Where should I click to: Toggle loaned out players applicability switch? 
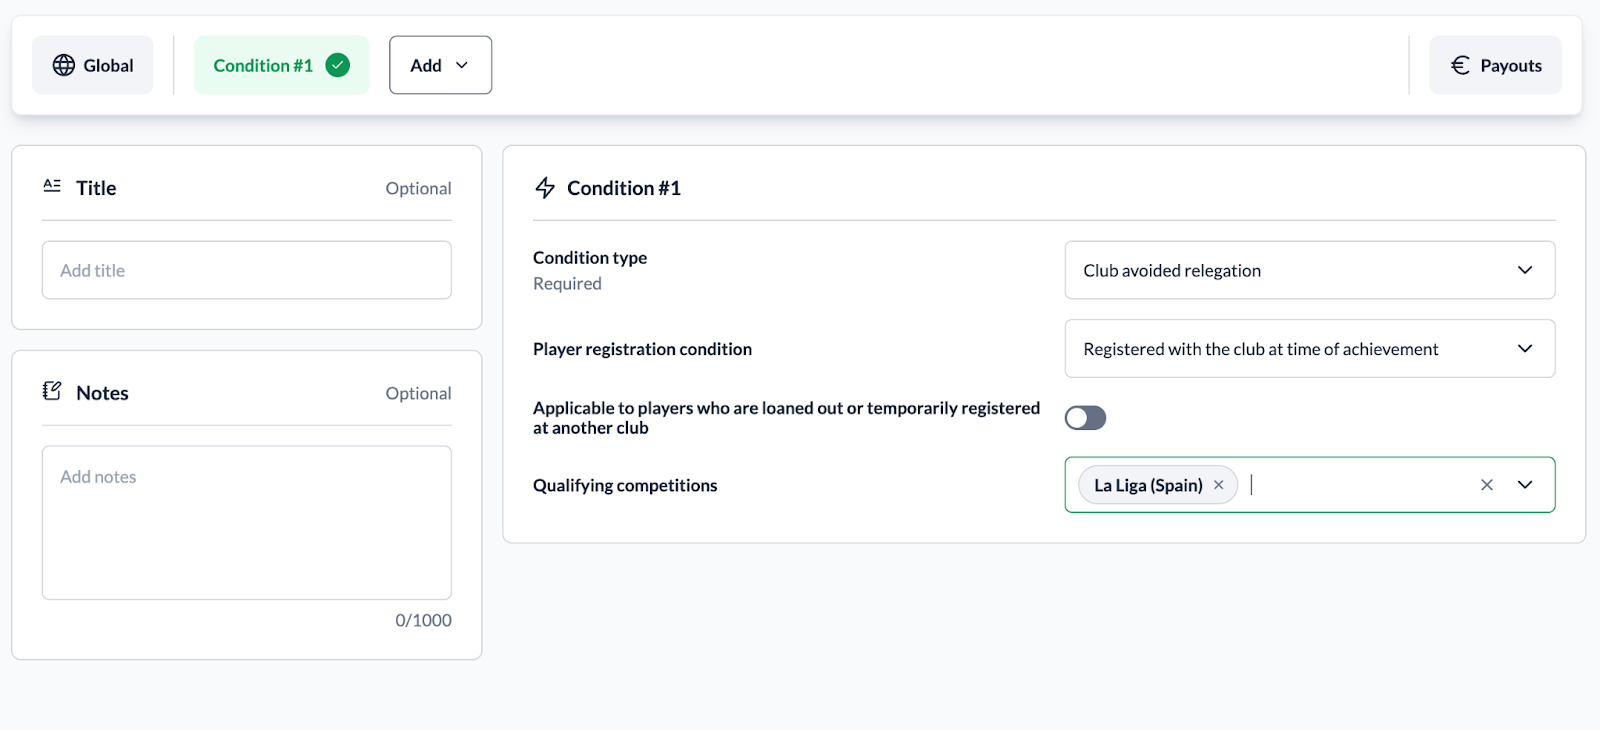pos(1085,418)
